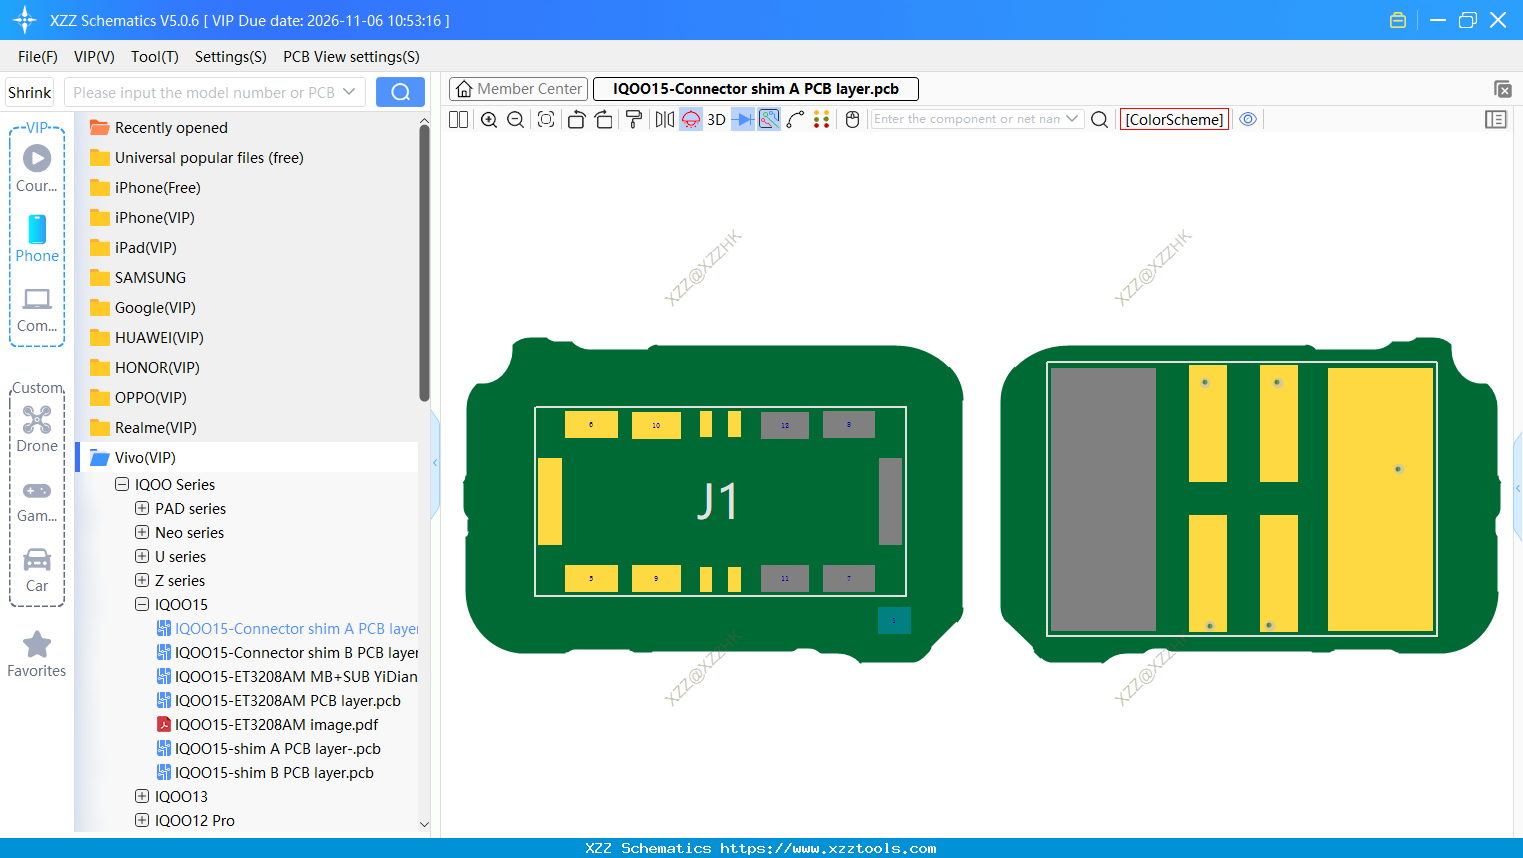Switch to 3D view mode
This screenshot has height=858, width=1523.
(x=715, y=119)
